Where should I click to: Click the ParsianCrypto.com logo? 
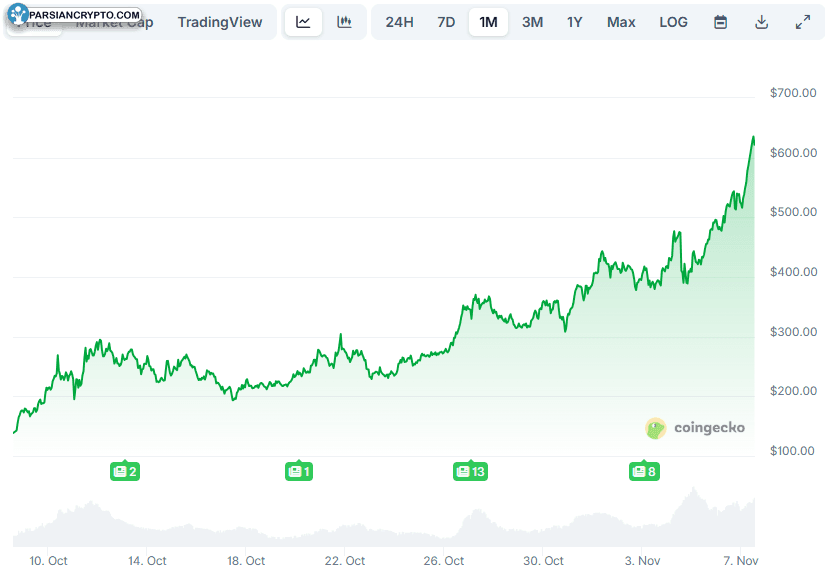tap(73, 15)
